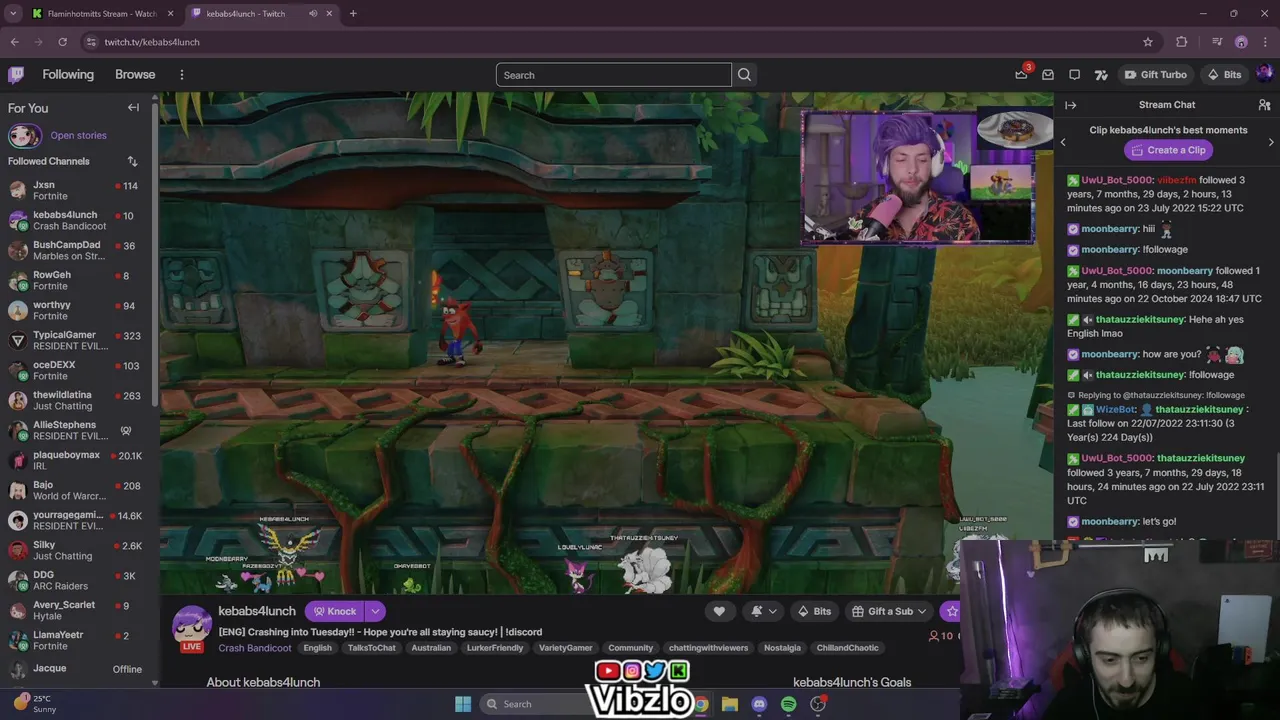Focus the Twitch search field

coord(614,75)
